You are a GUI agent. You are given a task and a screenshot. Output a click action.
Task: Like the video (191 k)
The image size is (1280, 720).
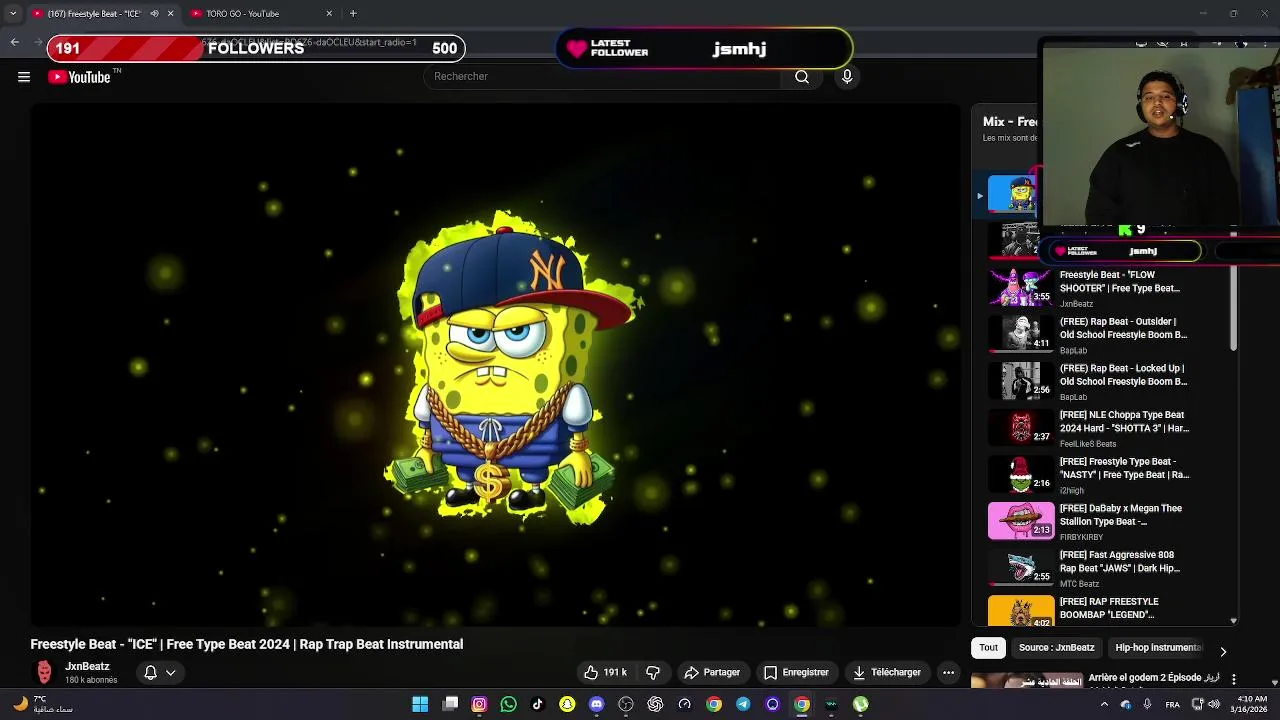605,673
